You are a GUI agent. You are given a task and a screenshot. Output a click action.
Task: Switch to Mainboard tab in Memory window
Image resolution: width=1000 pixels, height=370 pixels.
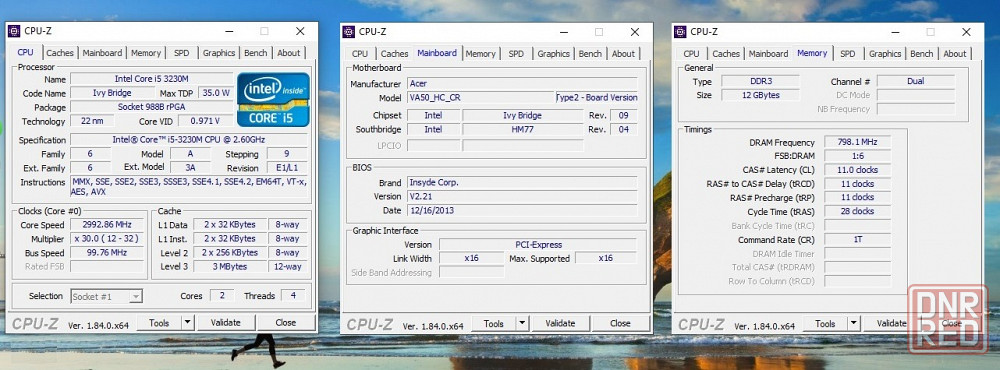(768, 54)
